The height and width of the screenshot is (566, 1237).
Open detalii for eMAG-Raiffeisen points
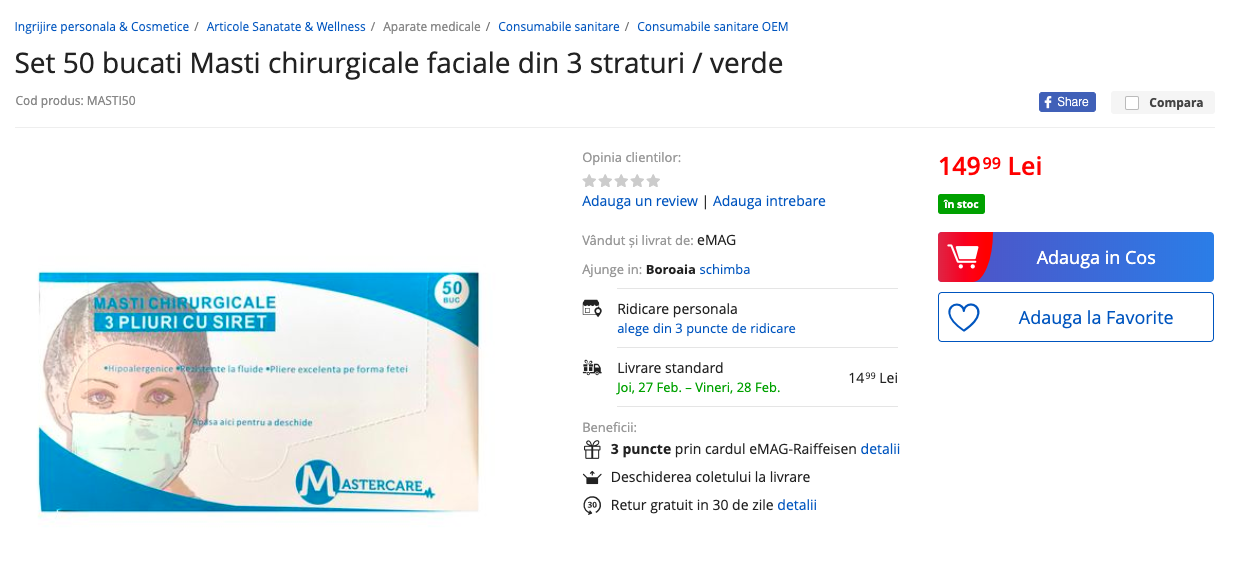tap(880, 449)
